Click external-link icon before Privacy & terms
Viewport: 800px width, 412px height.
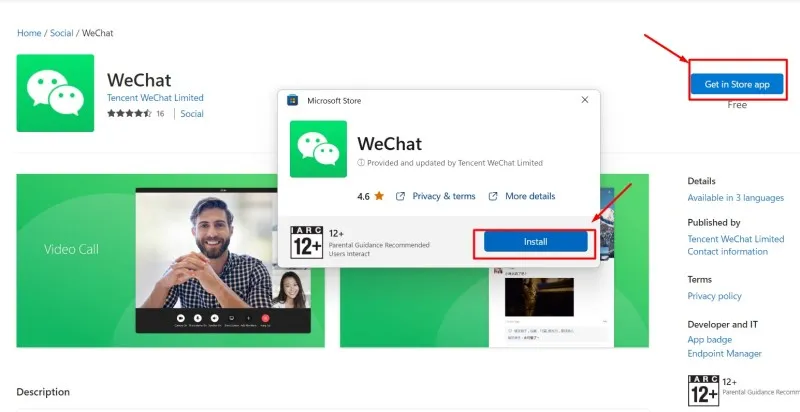401,196
